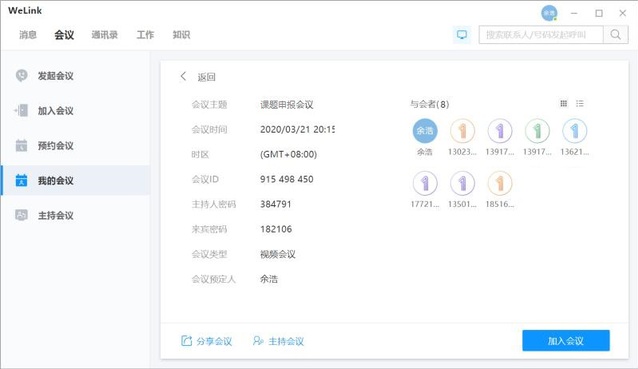Switch attendees to grid view
Screen dimensions: 638x369
564,104
